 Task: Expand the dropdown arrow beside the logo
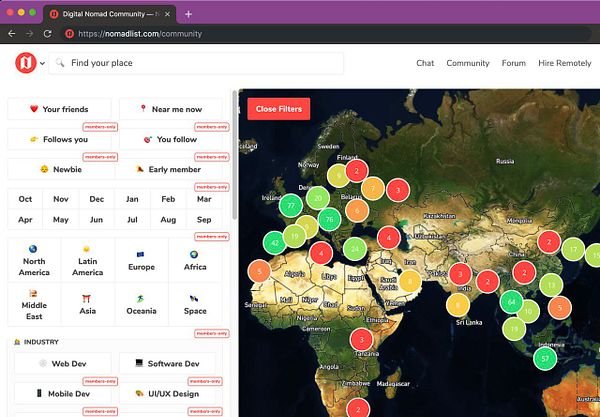41,64
